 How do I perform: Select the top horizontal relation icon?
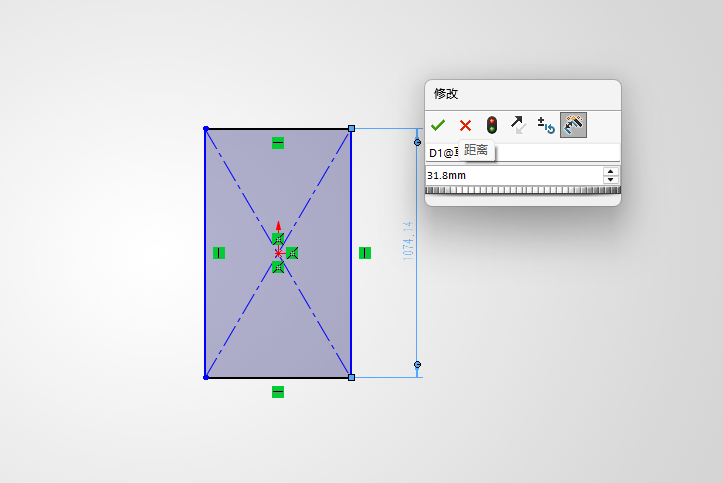278,143
